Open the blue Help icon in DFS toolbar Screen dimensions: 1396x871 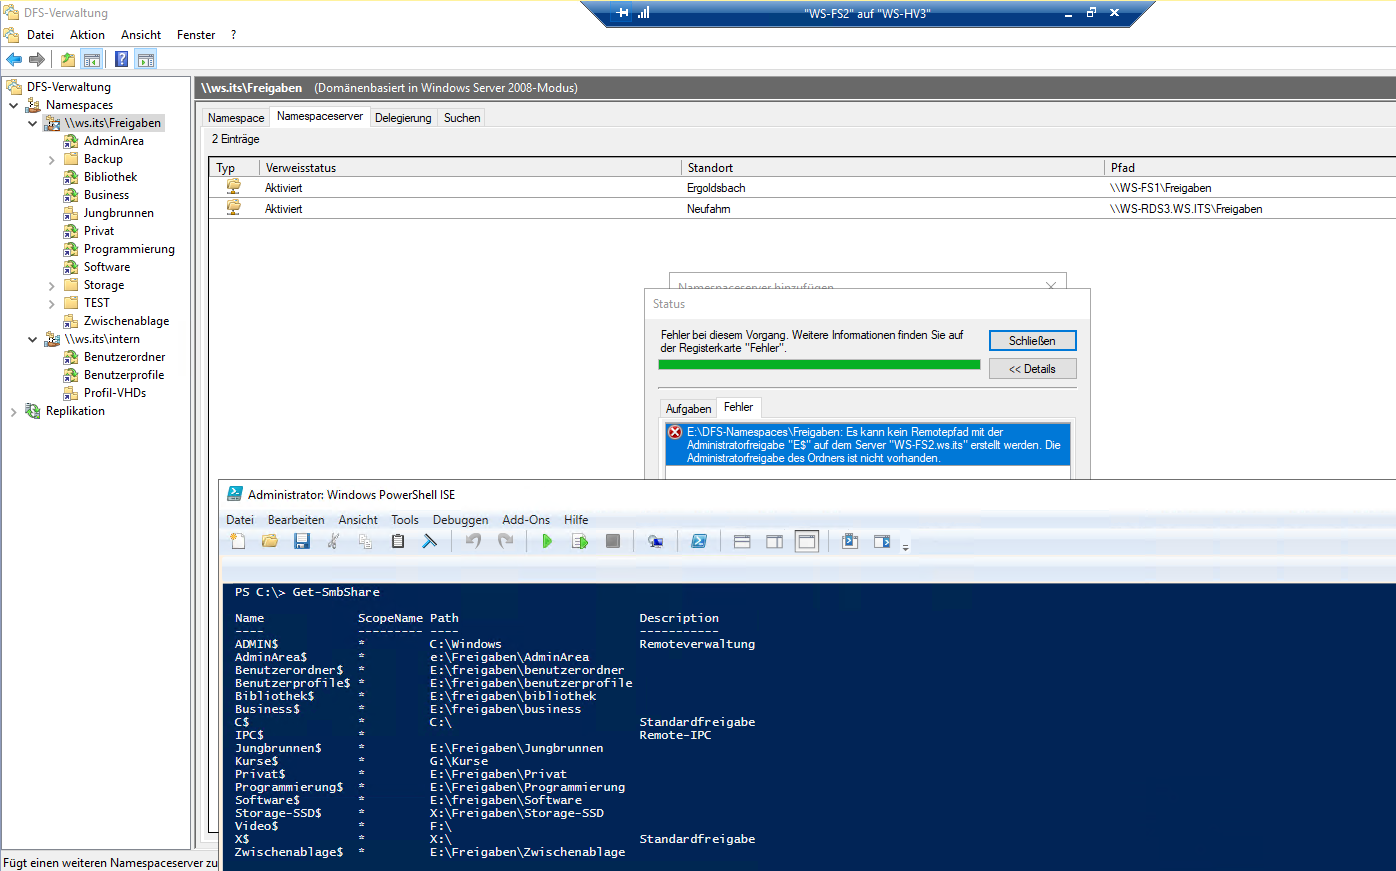point(121,60)
